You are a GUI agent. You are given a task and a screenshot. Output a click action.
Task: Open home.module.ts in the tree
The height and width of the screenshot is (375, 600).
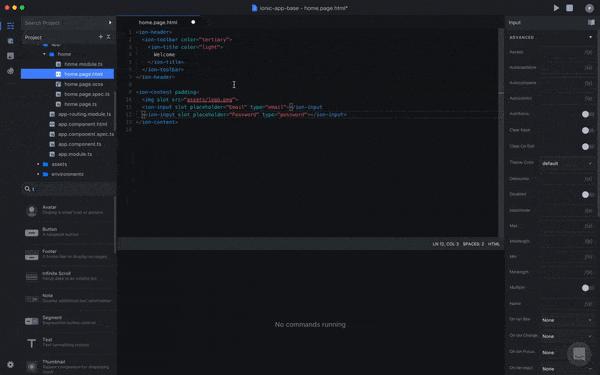[x=83, y=64]
